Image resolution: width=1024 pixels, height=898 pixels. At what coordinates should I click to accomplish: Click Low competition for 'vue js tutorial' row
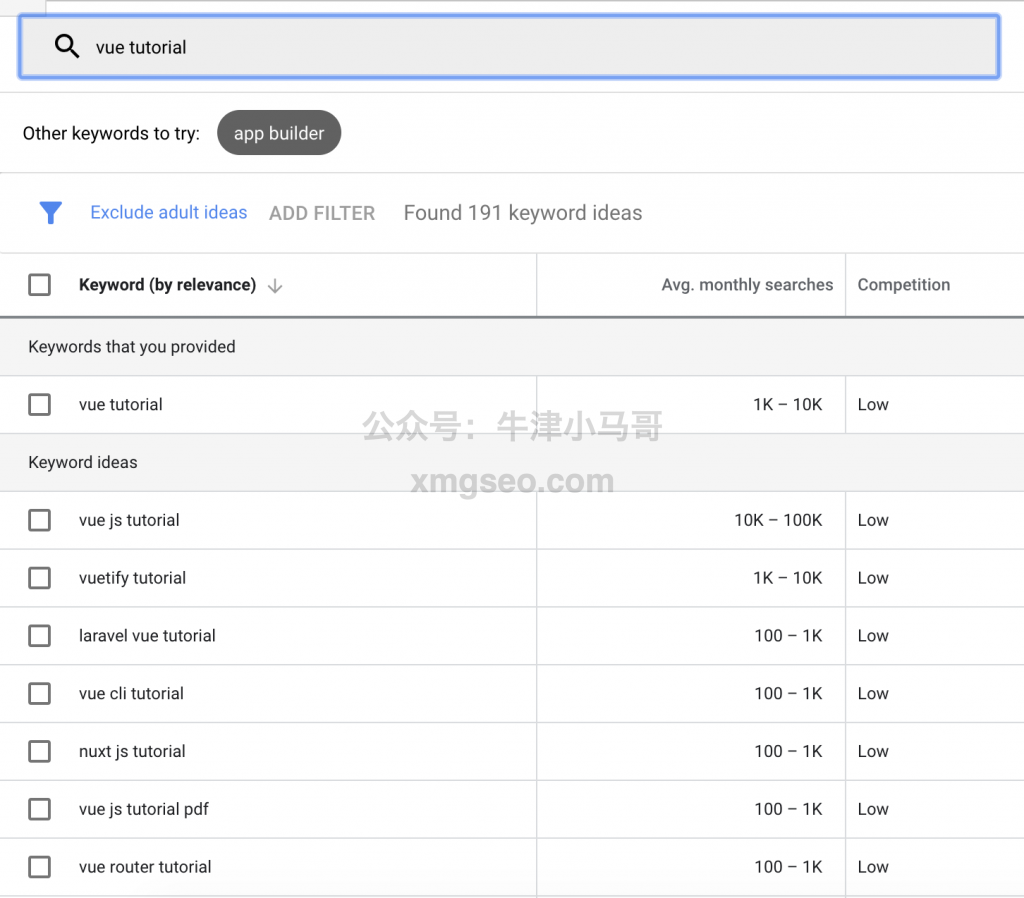[873, 520]
